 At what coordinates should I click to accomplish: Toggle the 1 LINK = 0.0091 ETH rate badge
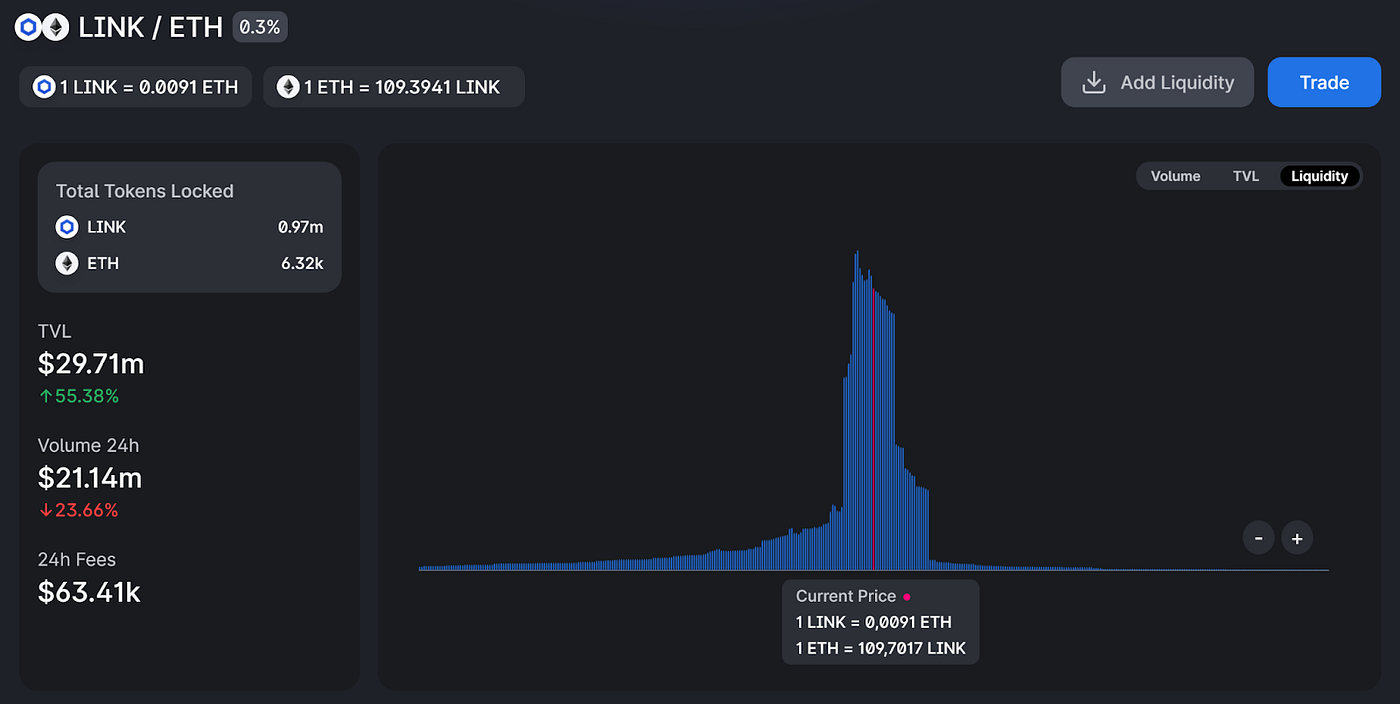135,87
